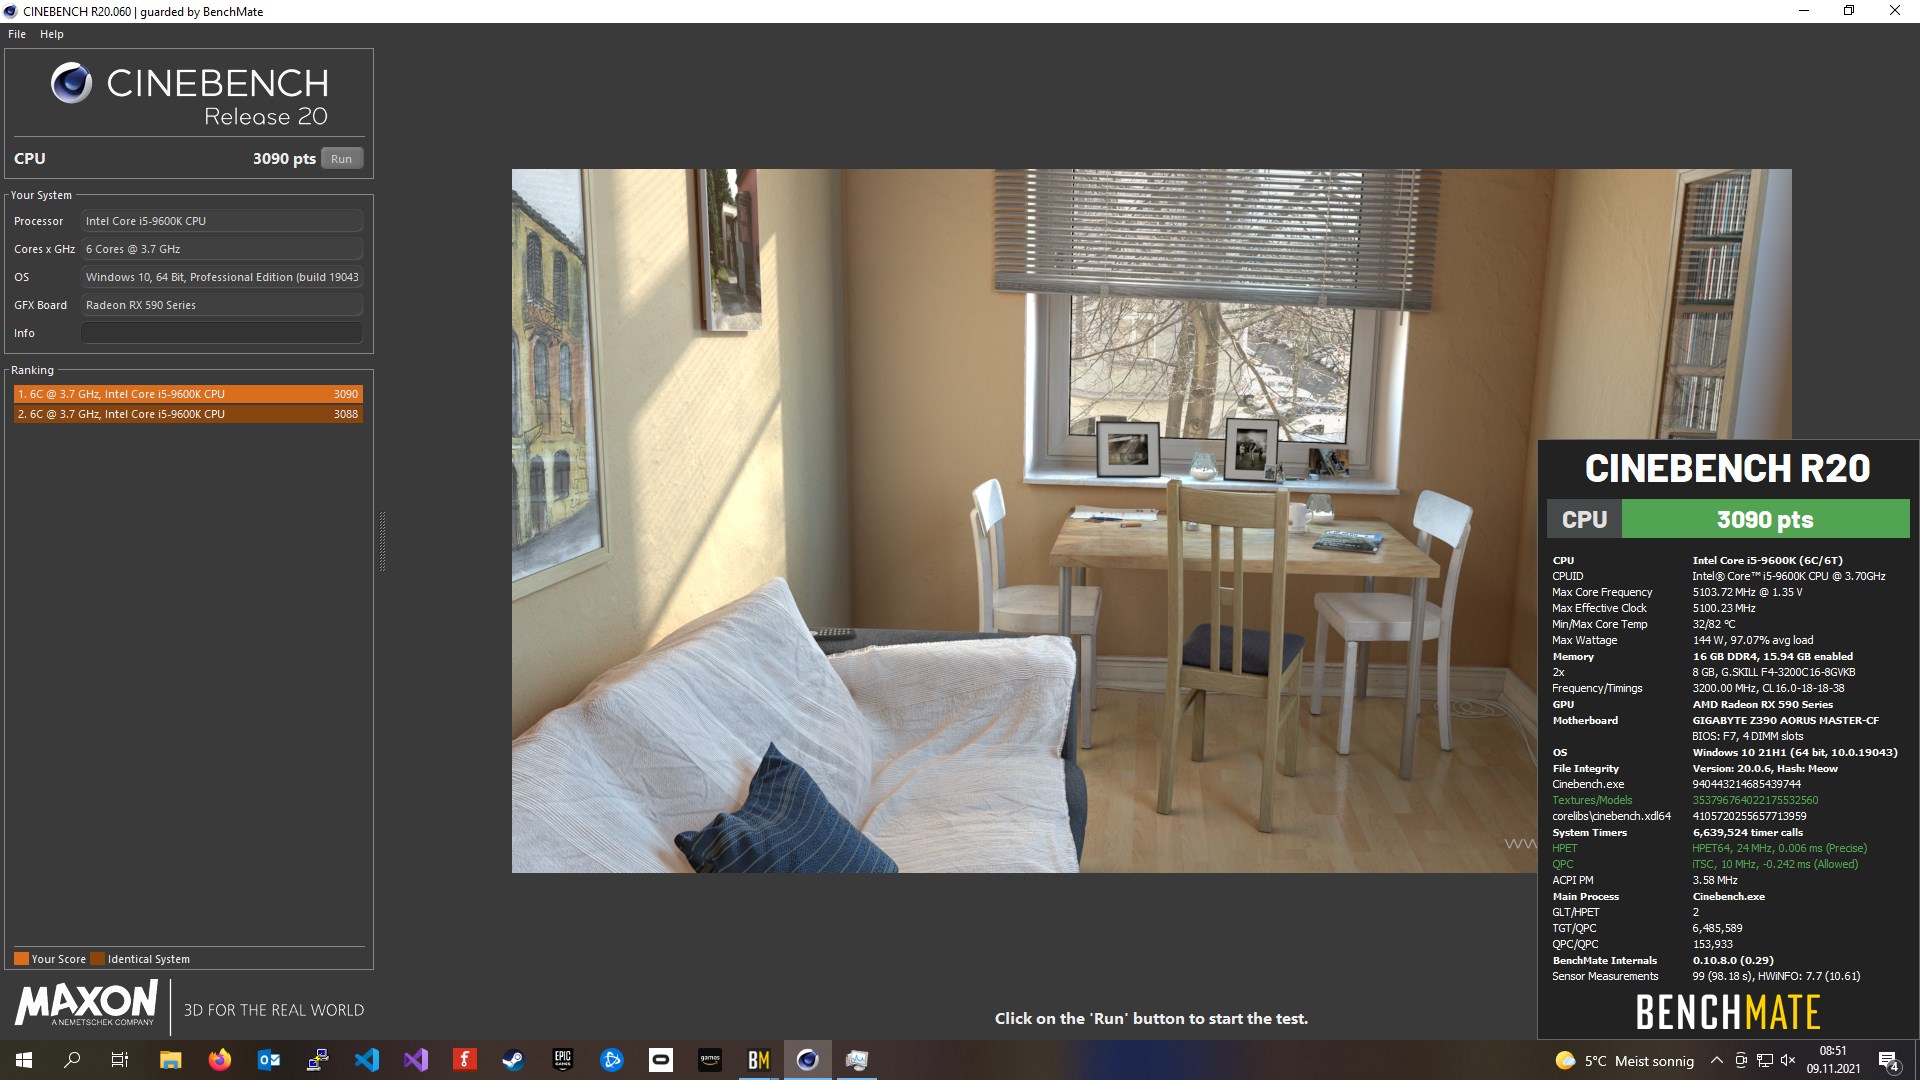1920x1080 pixels.
Task: Click the Processor field showing Intel Core i5-9600K
Action: [x=221, y=221]
